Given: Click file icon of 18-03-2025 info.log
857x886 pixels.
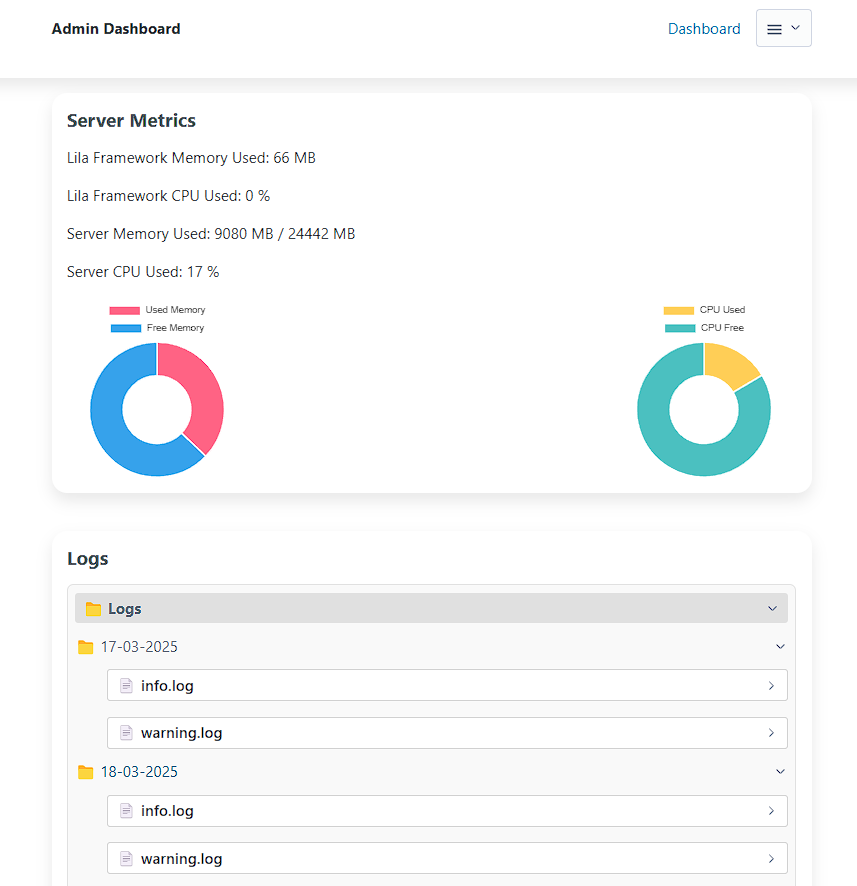Looking at the screenshot, I should (x=127, y=811).
